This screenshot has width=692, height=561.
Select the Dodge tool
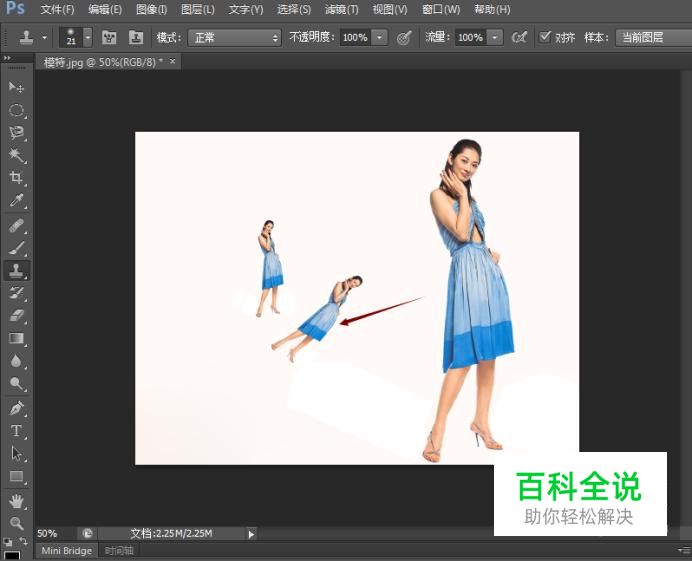(16, 384)
